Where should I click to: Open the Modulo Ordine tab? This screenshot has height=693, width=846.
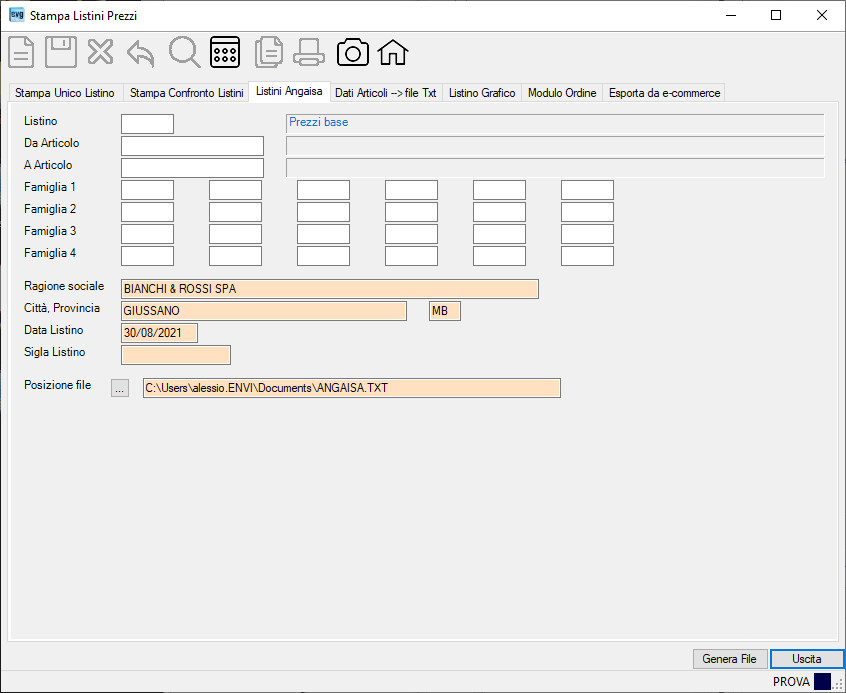pos(562,93)
